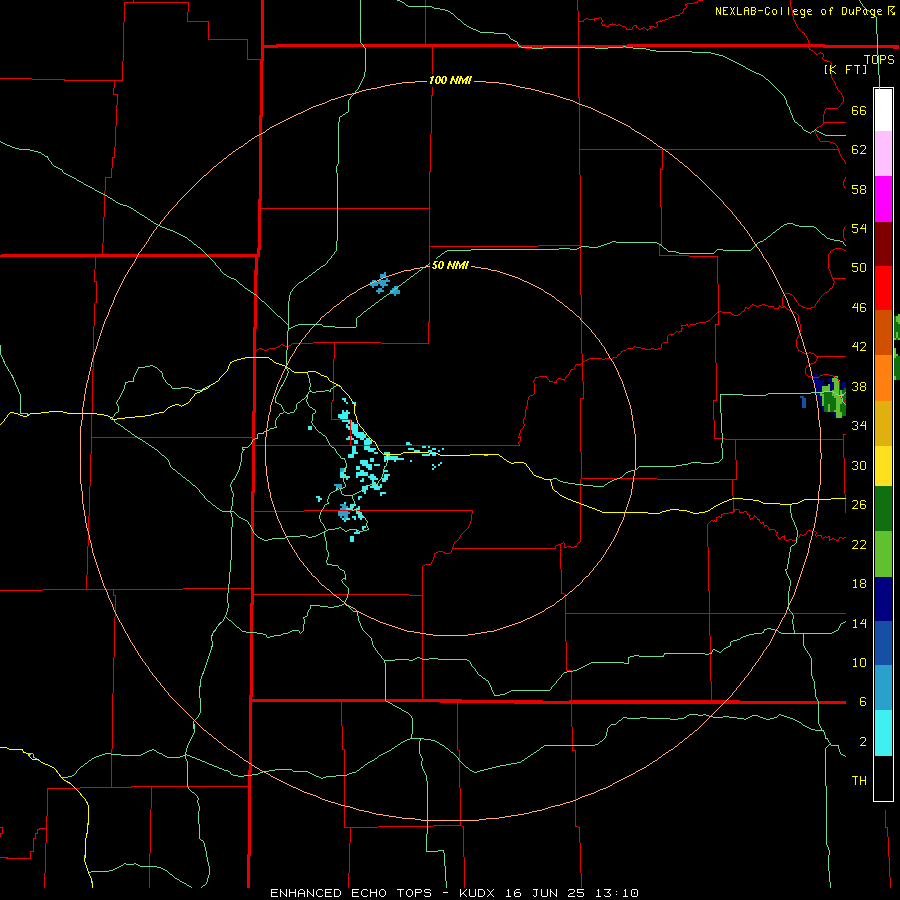Click the yellow 30 kft legend swatch
This screenshot has height=900, width=900.
tap(883, 465)
